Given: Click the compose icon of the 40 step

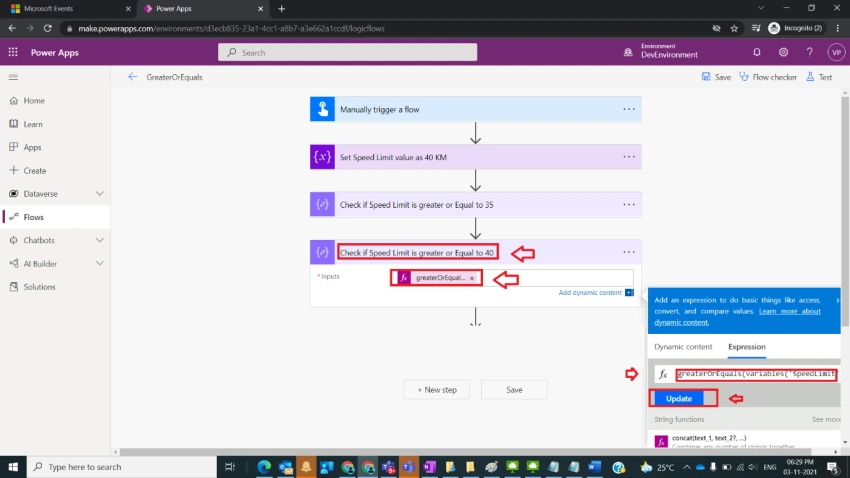Looking at the screenshot, I should tap(323, 253).
